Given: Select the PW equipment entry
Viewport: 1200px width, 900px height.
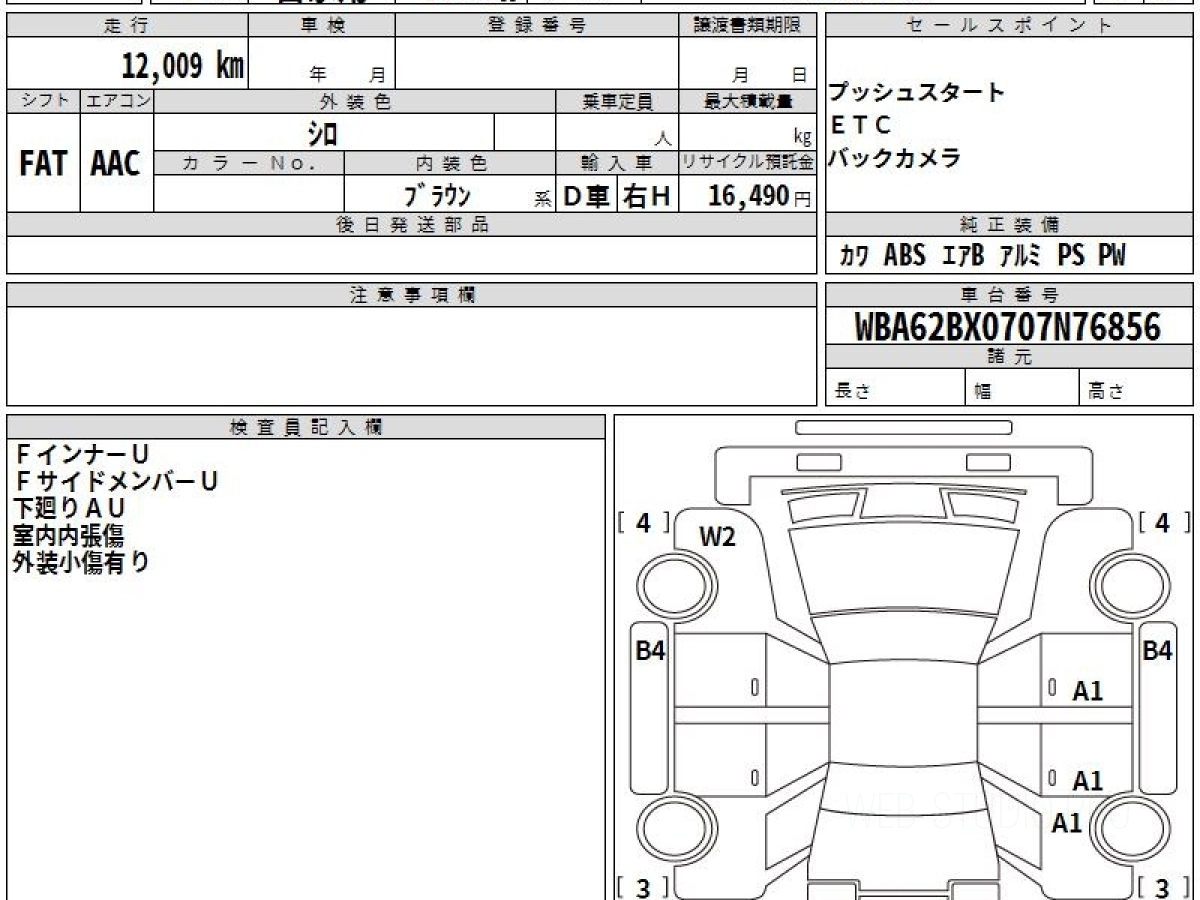Looking at the screenshot, I should (1112, 257).
